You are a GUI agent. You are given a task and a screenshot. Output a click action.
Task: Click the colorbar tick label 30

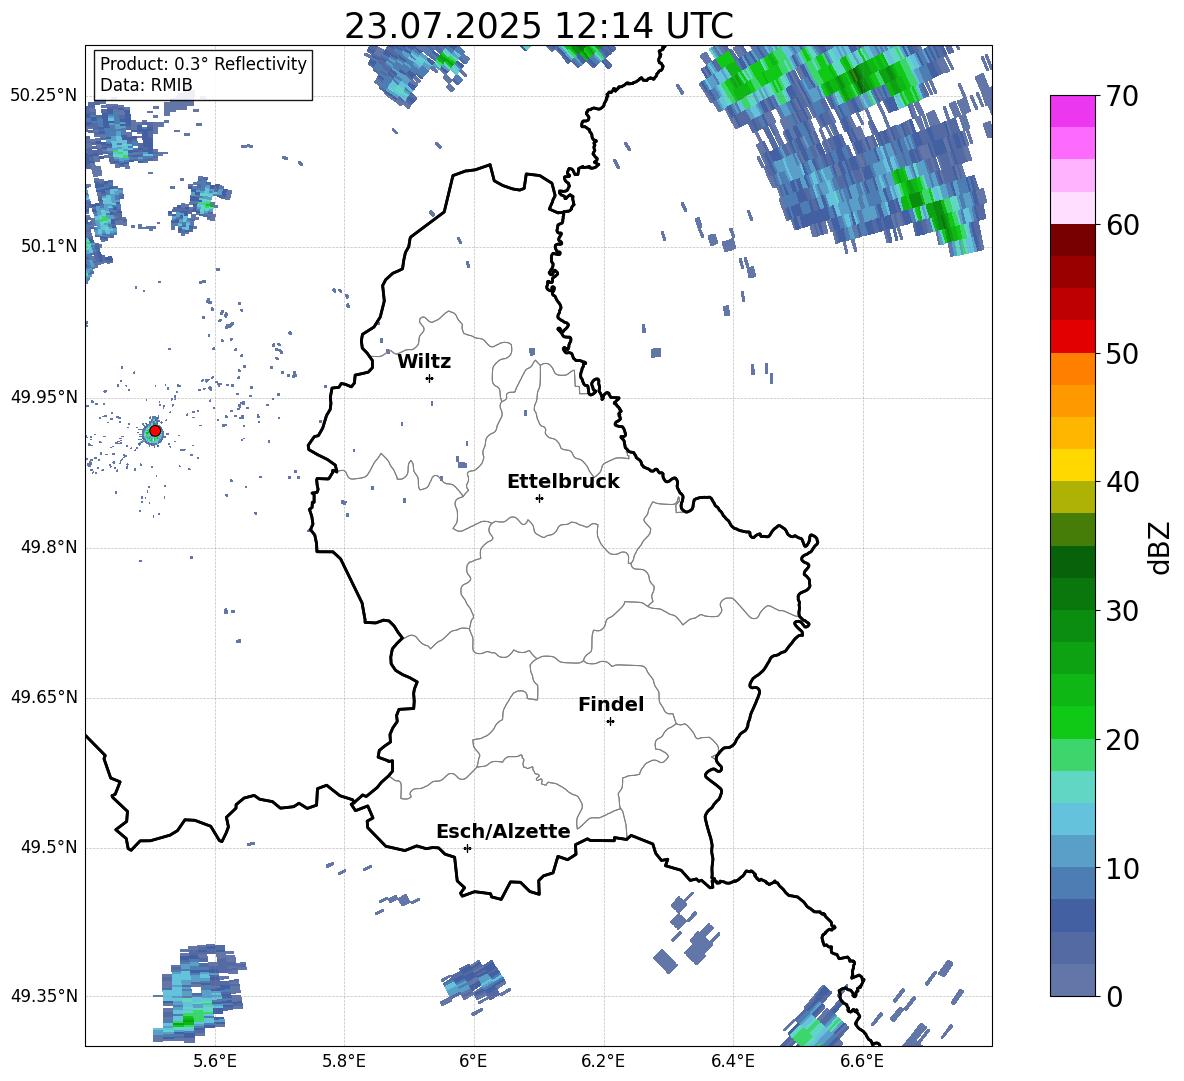(1122, 611)
